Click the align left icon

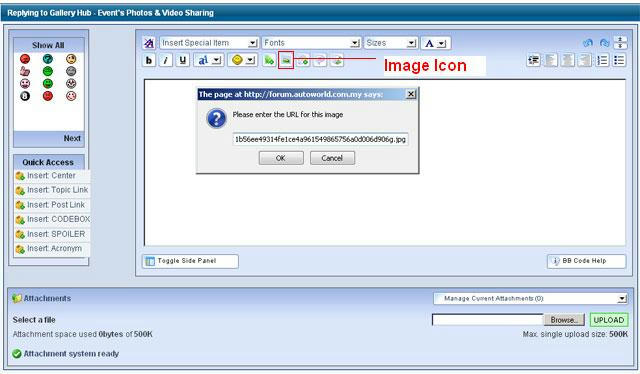(x=551, y=60)
